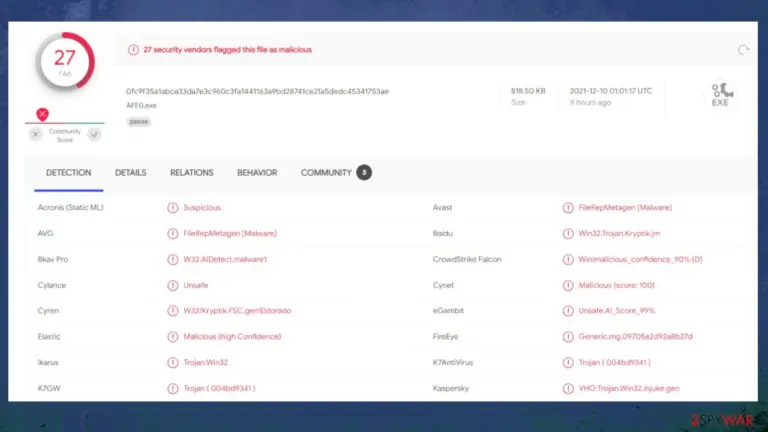Click the alert icon for Cynet result
The height and width of the screenshot is (432, 768).
(x=568, y=286)
